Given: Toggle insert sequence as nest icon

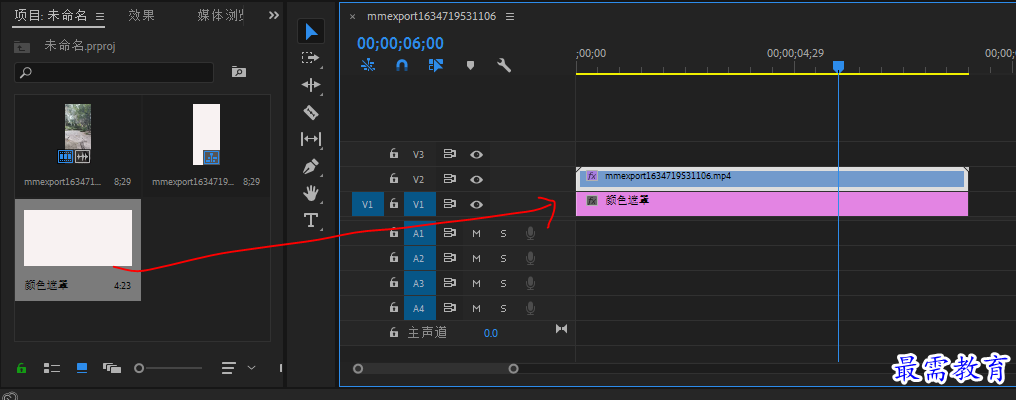Looking at the screenshot, I should [368, 65].
